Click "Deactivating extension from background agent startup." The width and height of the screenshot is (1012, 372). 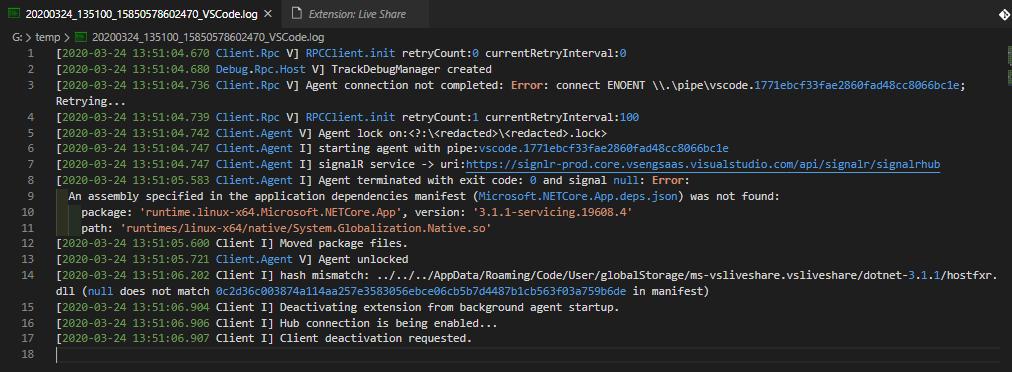coord(449,307)
